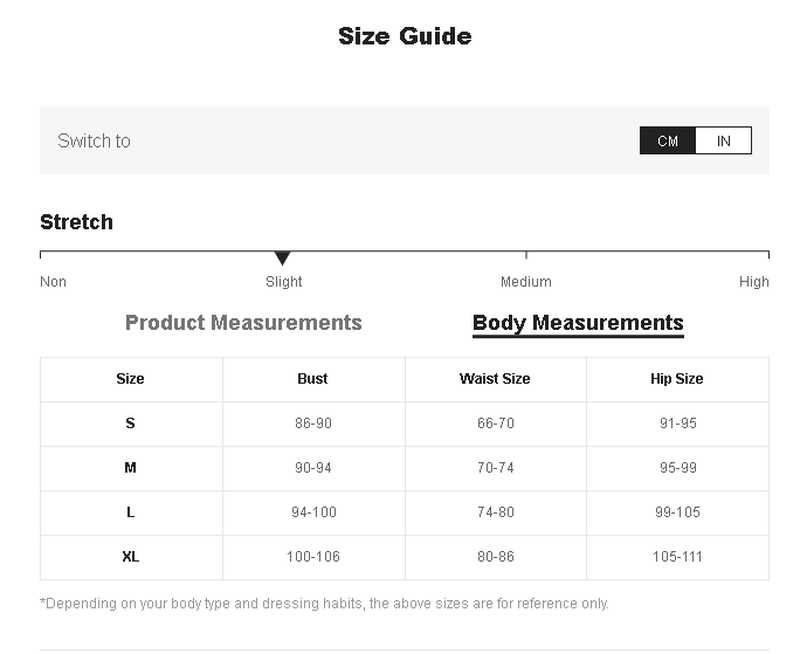
Task: Select the L size row label
Action: coord(130,512)
